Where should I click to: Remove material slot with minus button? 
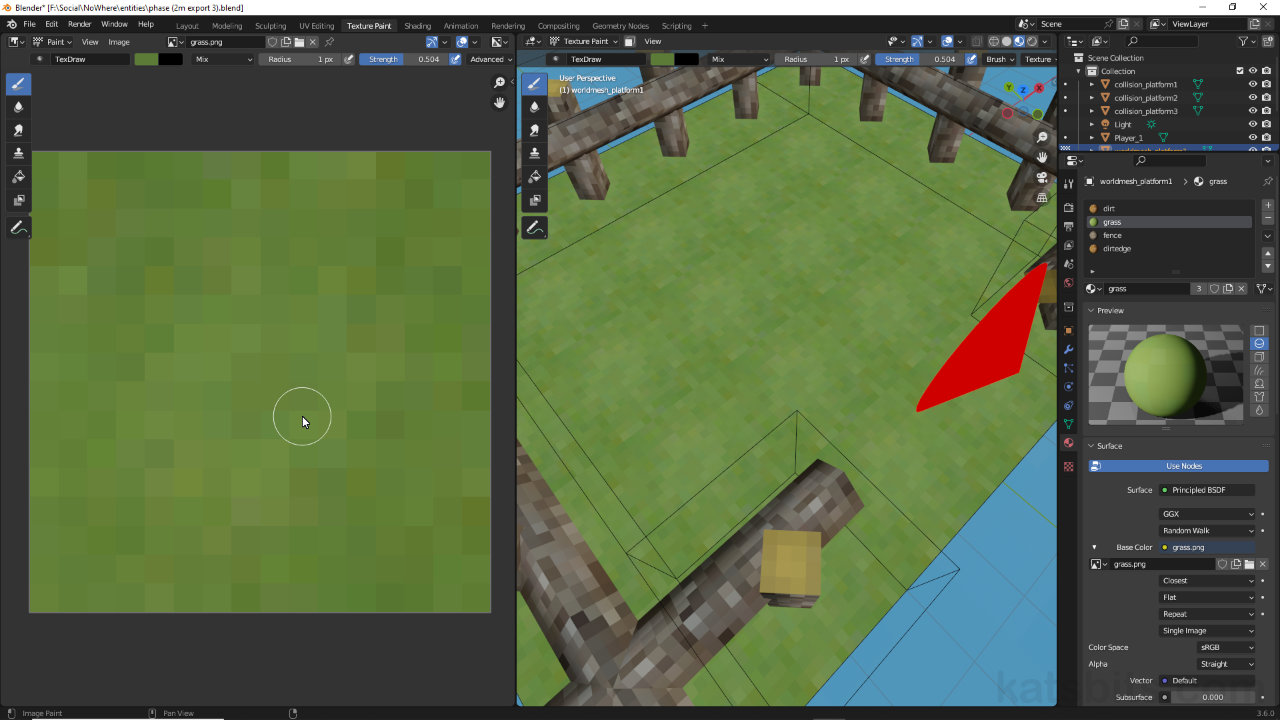tap(1268, 218)
